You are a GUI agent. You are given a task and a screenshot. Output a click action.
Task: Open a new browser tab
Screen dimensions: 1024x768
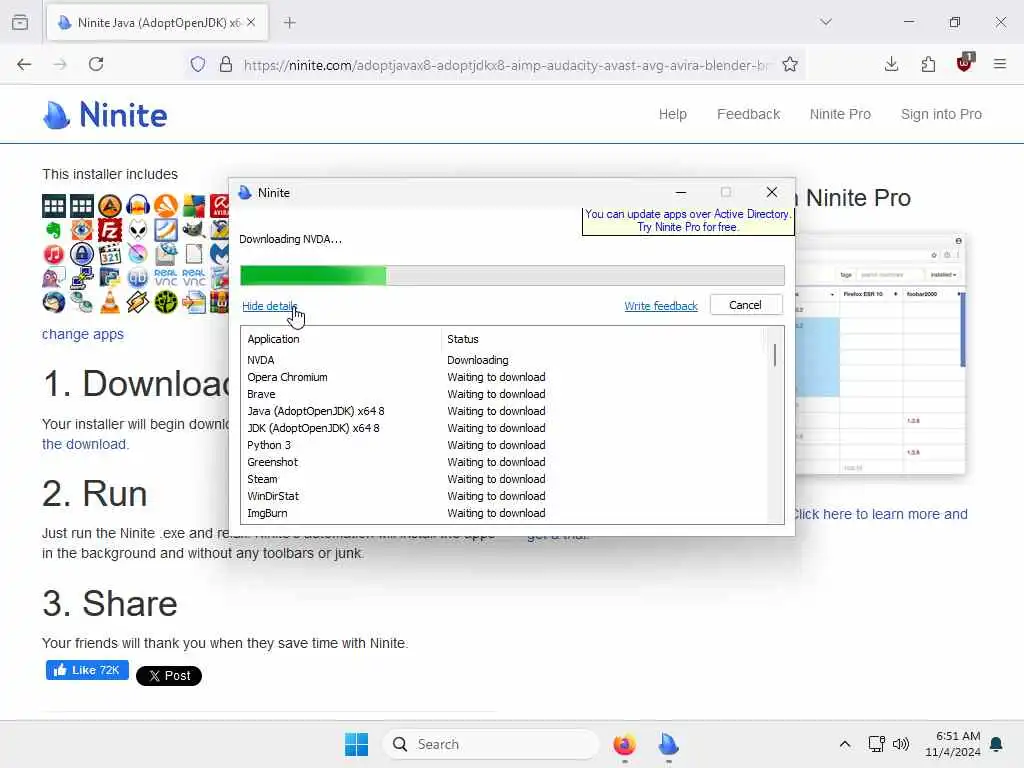tap(289, 22)
